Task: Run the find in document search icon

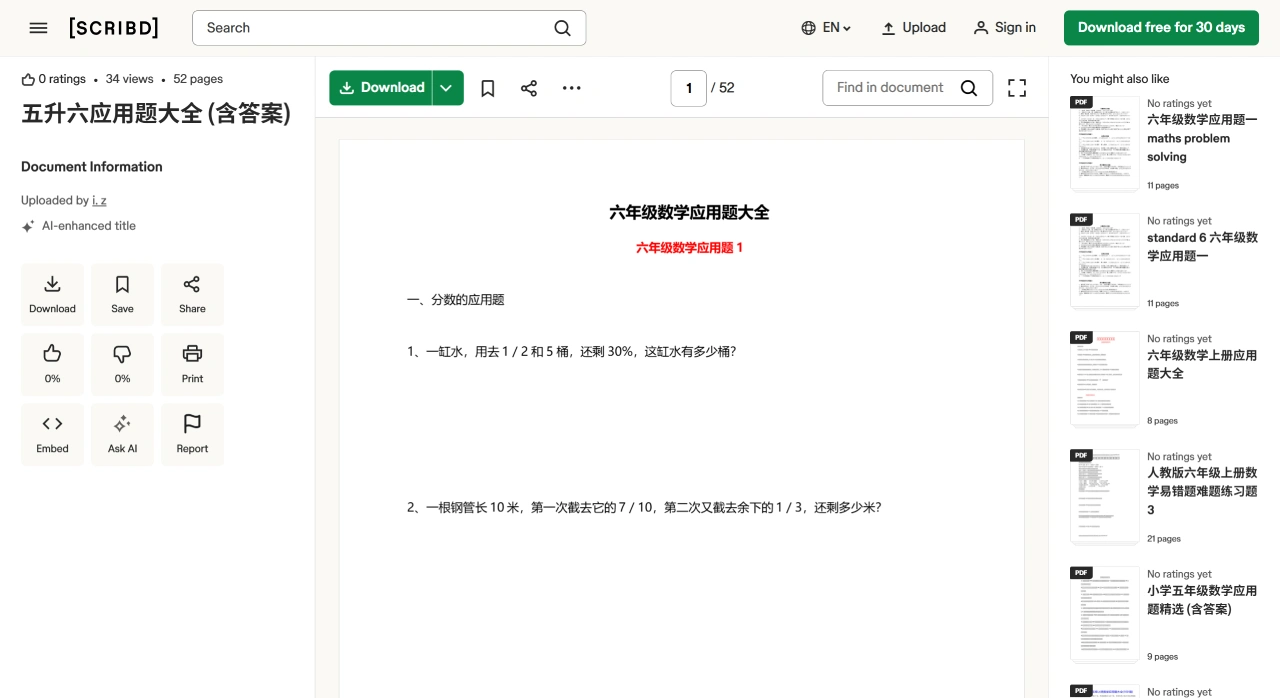Action: point(969,88)
